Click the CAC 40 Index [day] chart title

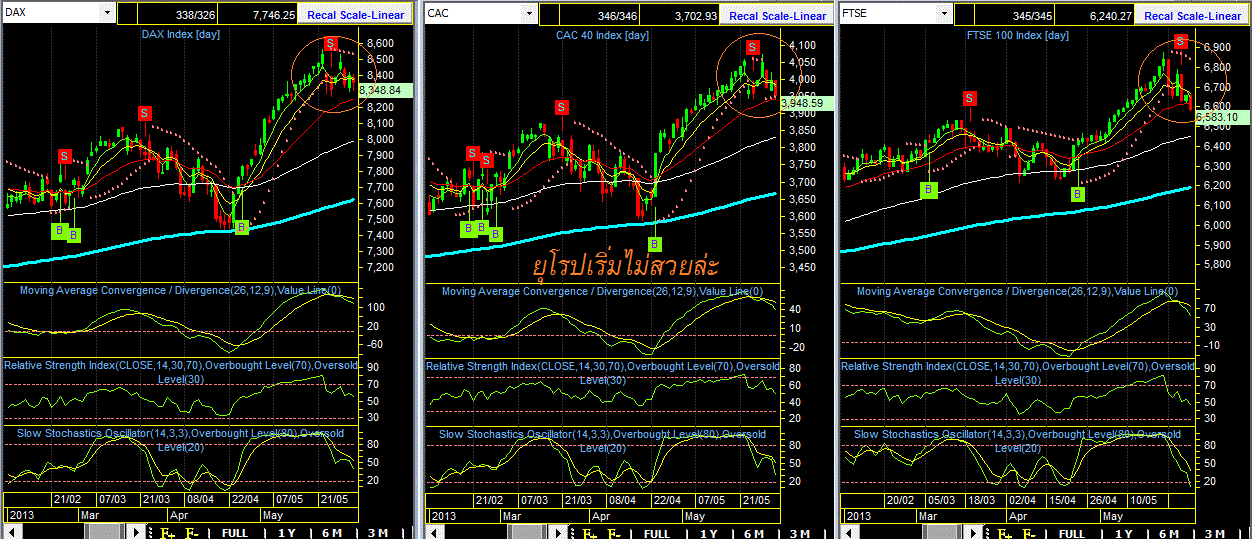click(602, 35)
